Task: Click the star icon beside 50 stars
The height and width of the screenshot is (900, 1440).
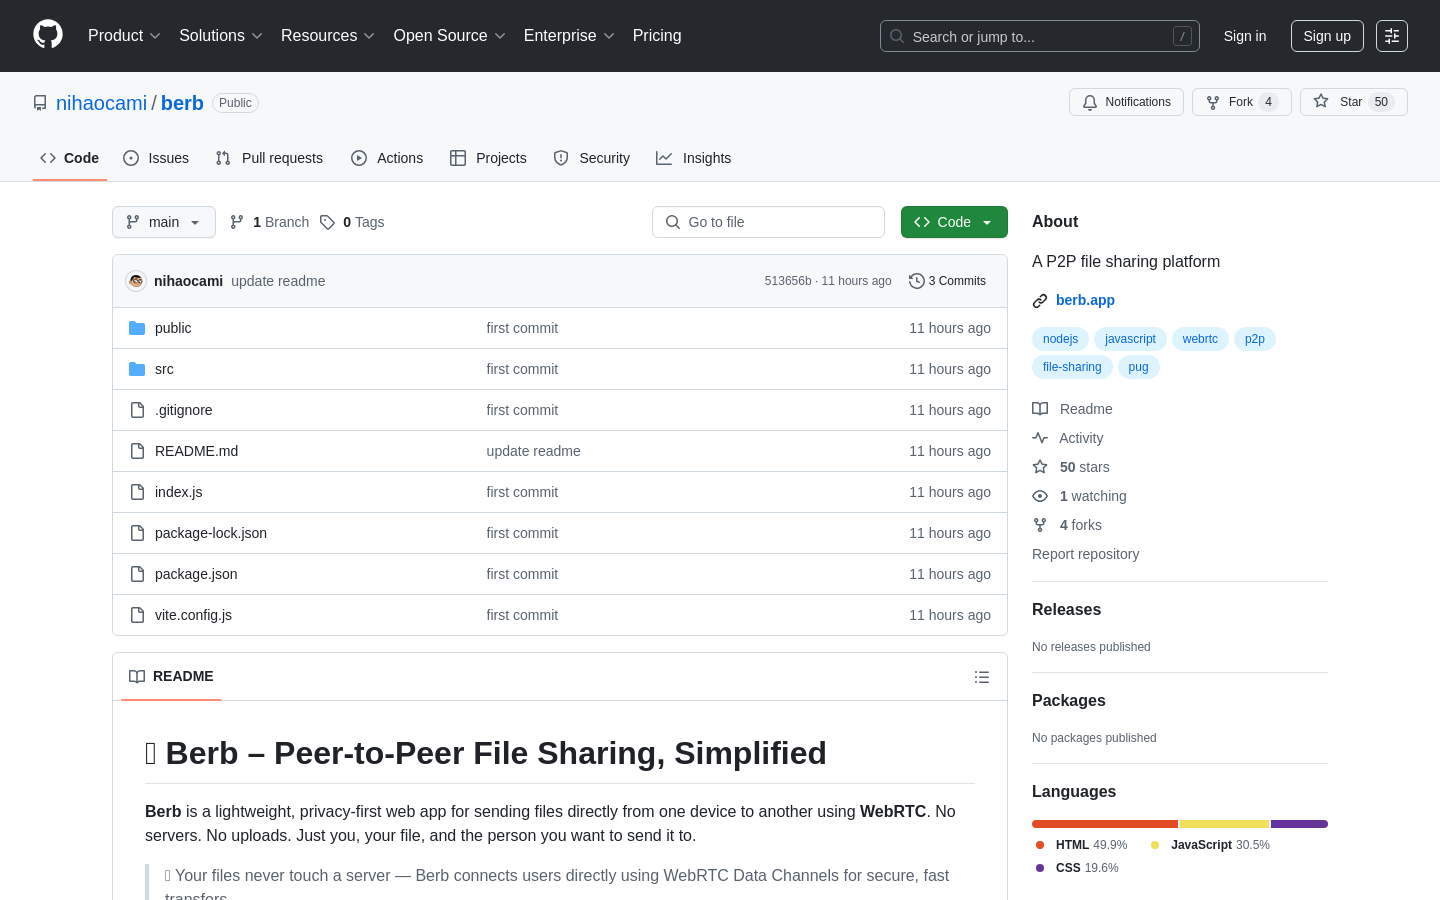Action: [x=1040, y=467]
